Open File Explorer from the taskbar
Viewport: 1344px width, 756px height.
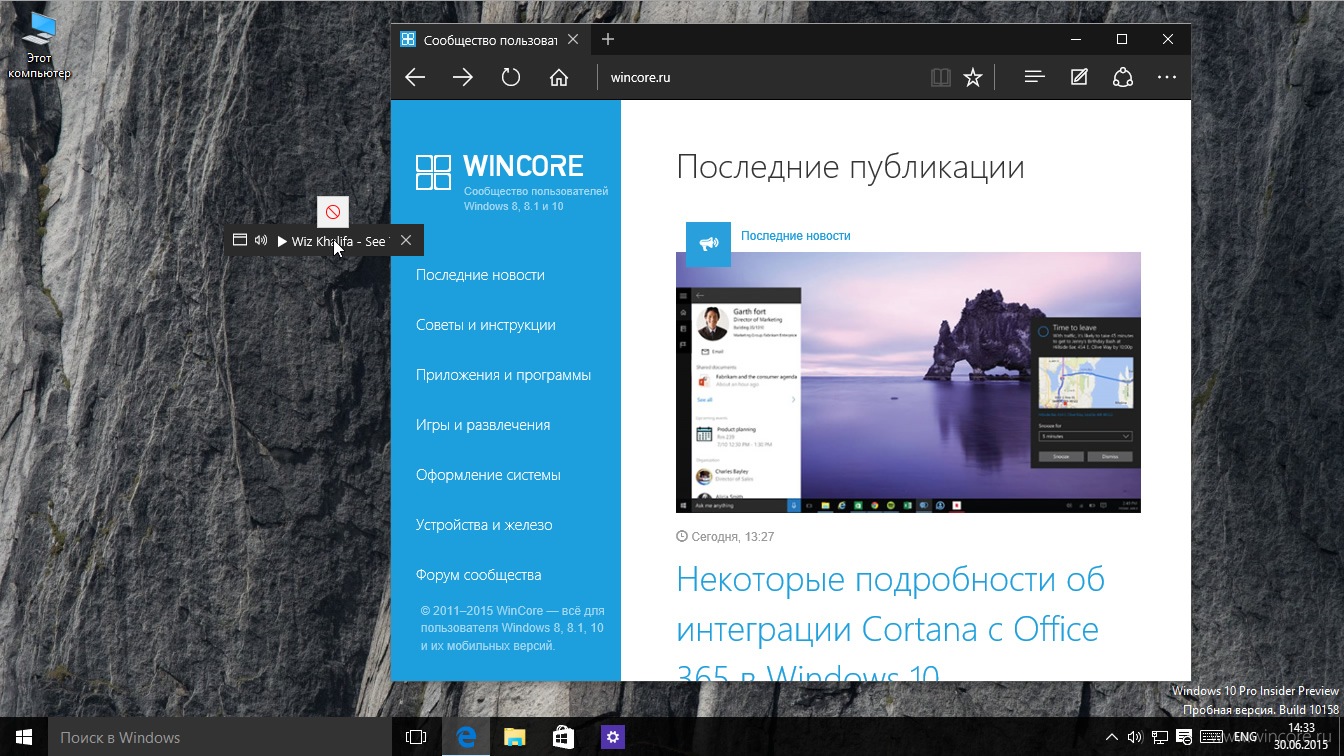514,737
